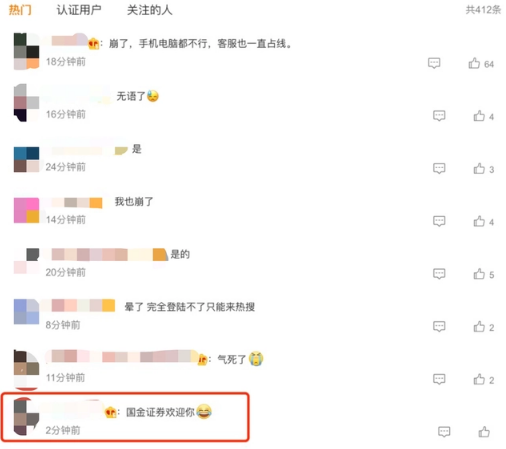Like the 国金证券欢迎你 comment

[484, 432]
